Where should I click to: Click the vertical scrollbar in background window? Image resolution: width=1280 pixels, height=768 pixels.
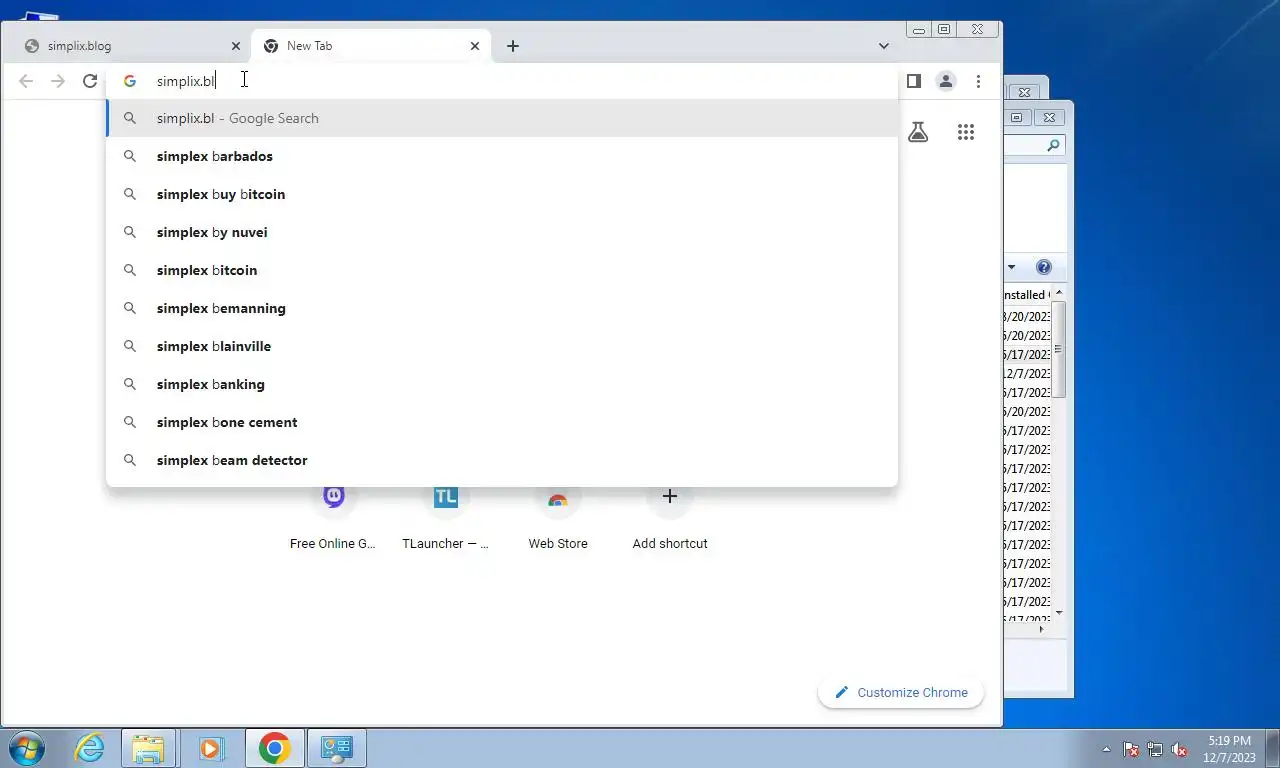pos(1059,349)
